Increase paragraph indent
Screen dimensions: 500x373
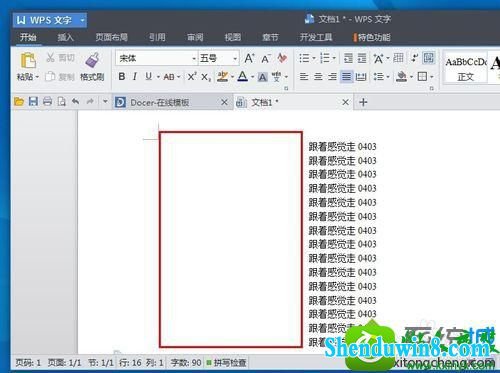click(362, 58)
